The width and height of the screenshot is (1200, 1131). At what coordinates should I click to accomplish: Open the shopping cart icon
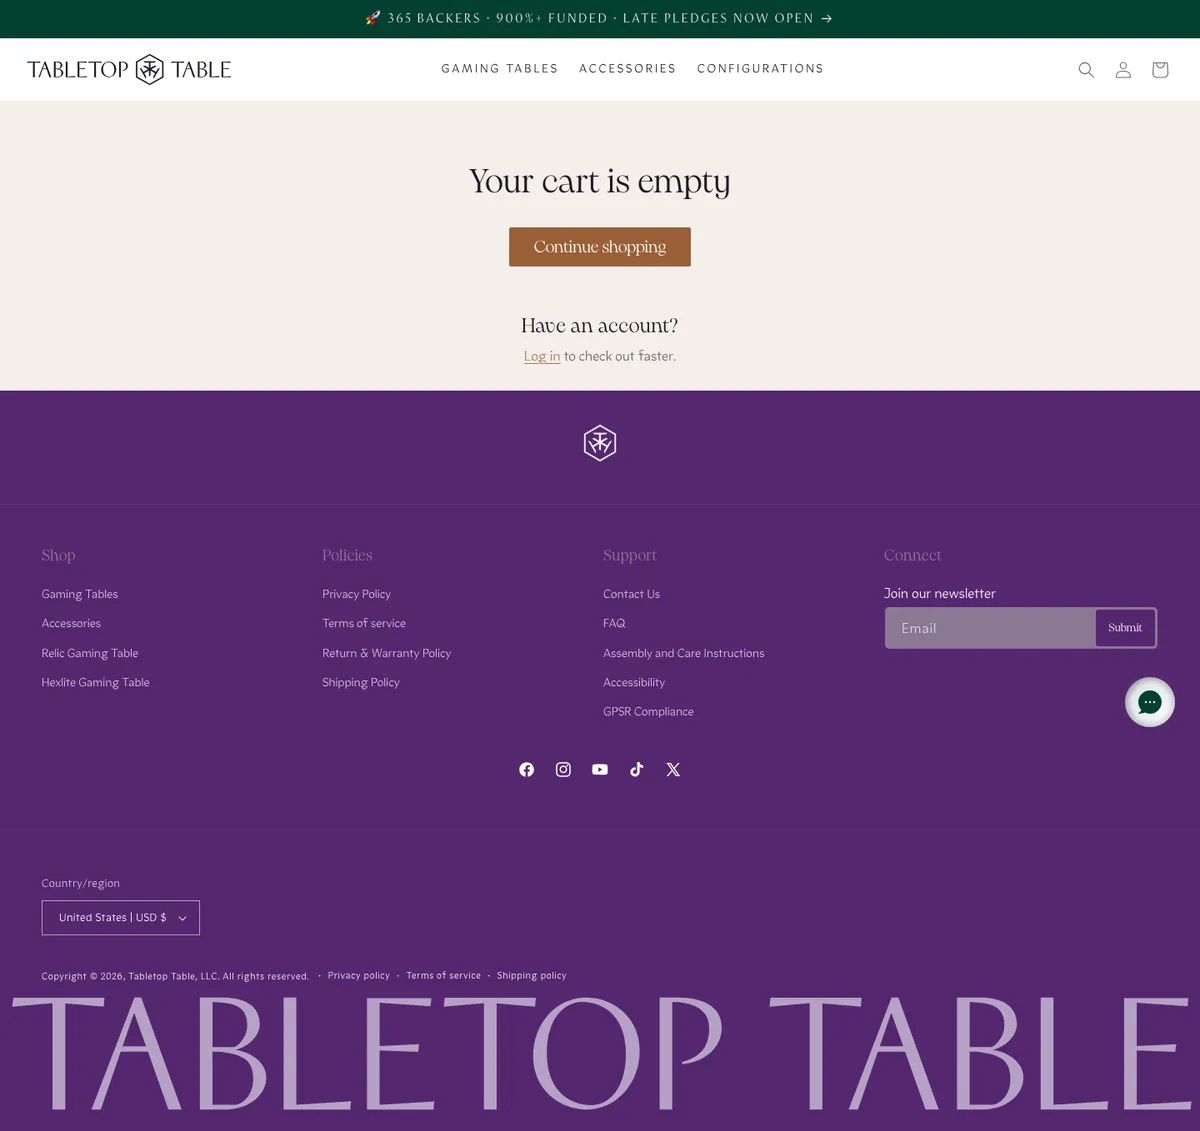click(1160, 70)
